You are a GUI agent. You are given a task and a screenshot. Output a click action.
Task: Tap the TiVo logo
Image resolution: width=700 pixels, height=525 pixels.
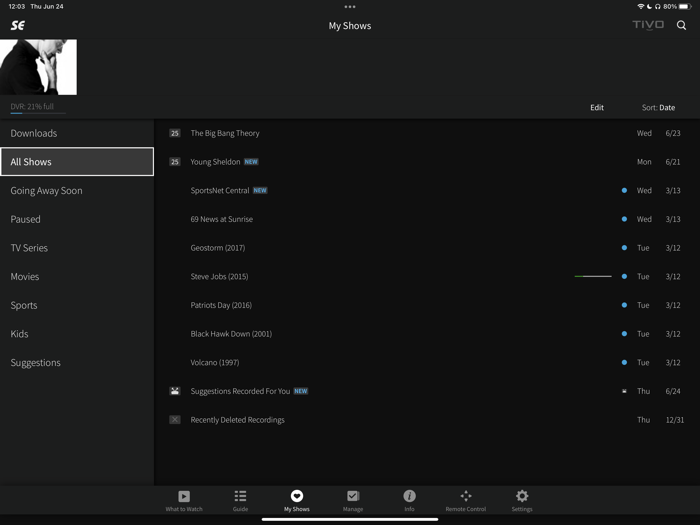648,25
